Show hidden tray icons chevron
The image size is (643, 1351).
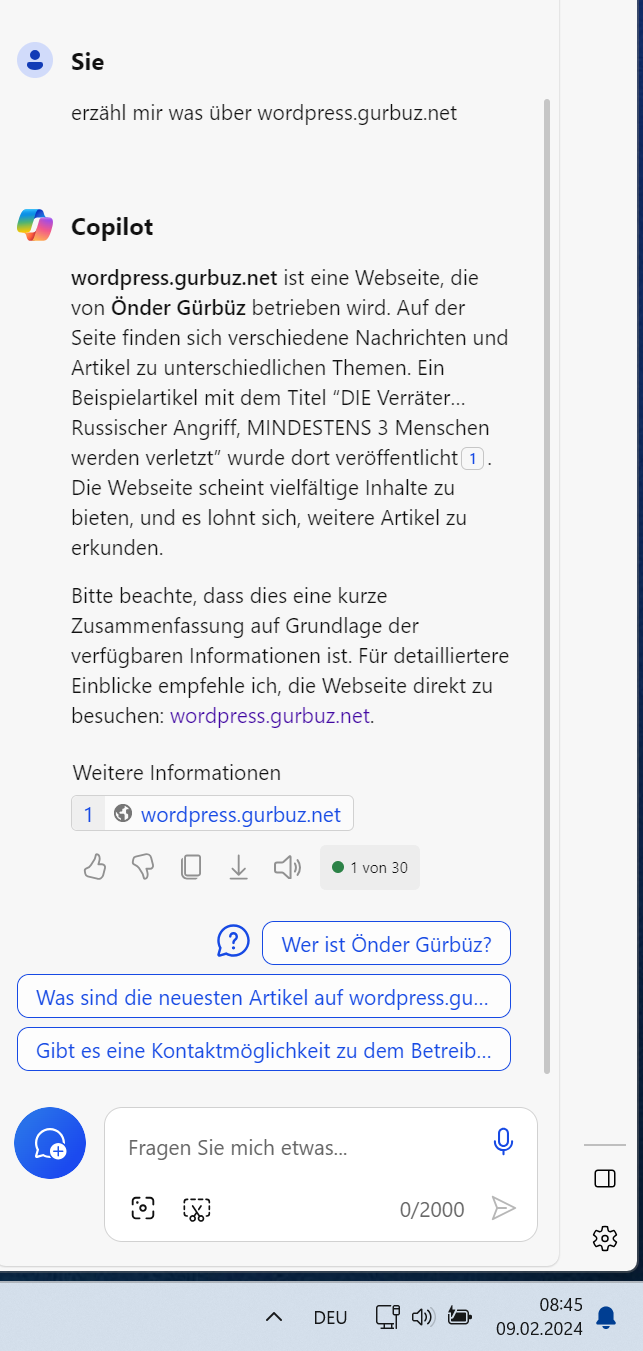274,1317
